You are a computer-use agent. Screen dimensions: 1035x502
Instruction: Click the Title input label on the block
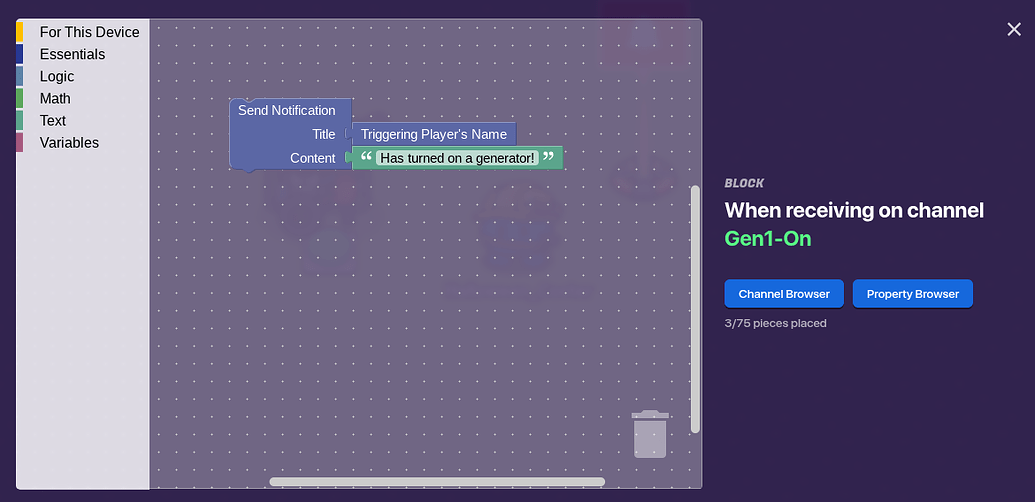323,134
